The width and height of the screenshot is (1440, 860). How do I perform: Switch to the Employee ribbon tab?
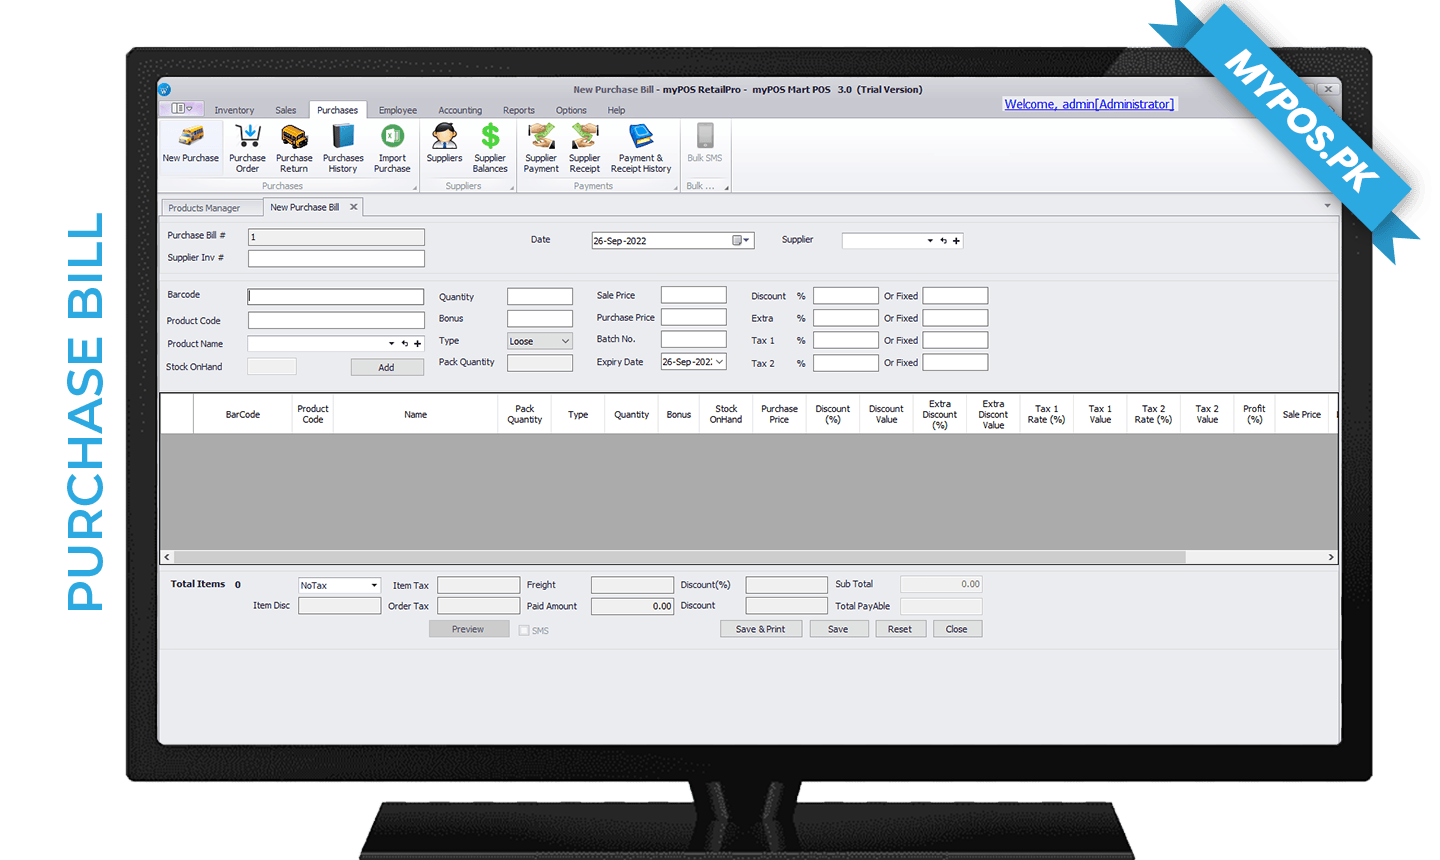click(x=398, y=110)
